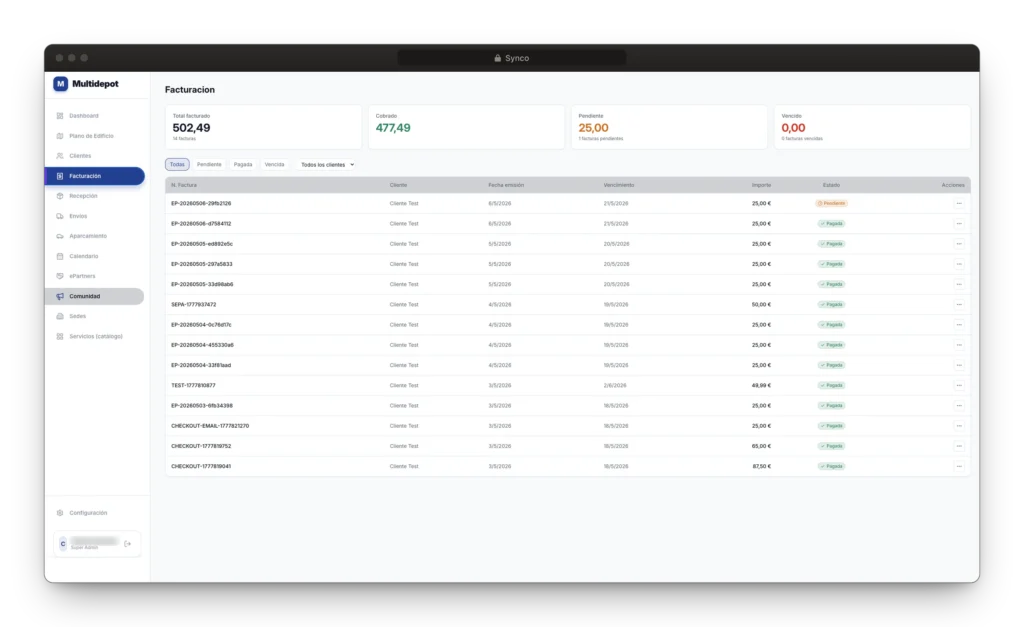
Task: Click the Pendiente 25,00 summary card
Action: coord(669,127)
